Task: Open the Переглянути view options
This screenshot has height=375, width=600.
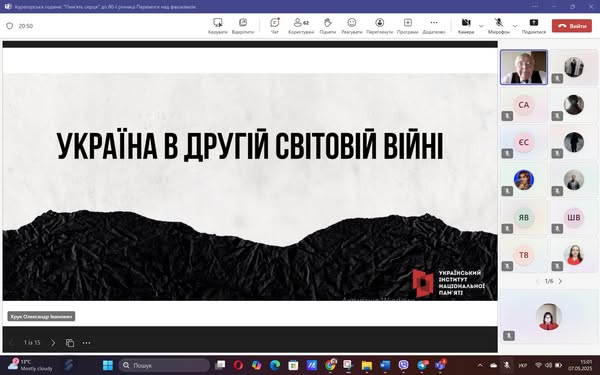Action: pos(379,26)
